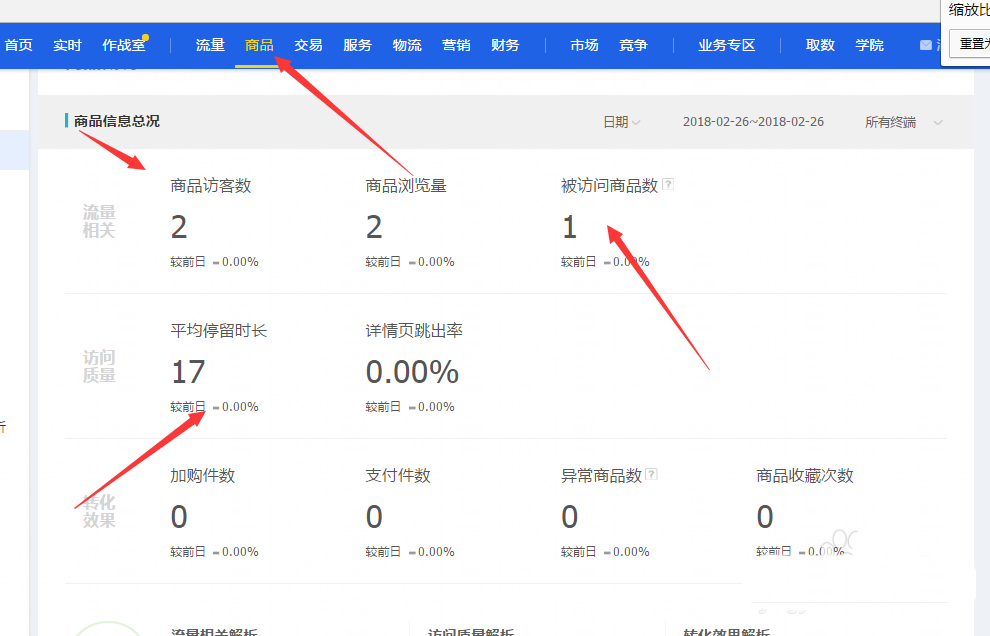Open the 财务 tab
Image resolution: width=990 pixels, height=636 pixels.
[x=505, y=45]
